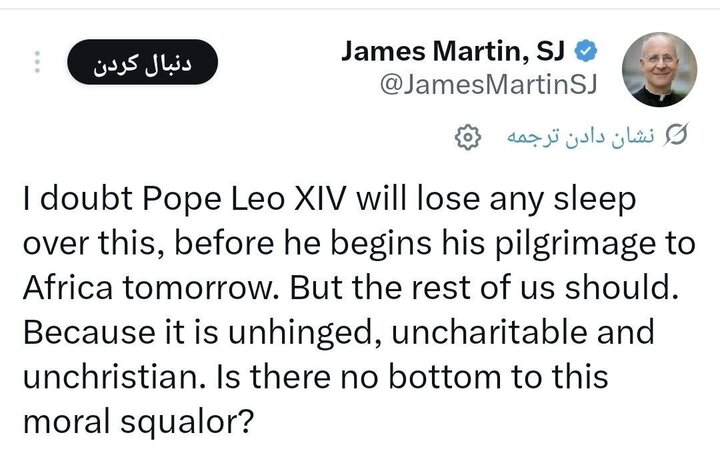Image resolution: width=720 pixels, height=475 pixels.
Task: Open the three-dot more options menu
Action: pos(37,61)
